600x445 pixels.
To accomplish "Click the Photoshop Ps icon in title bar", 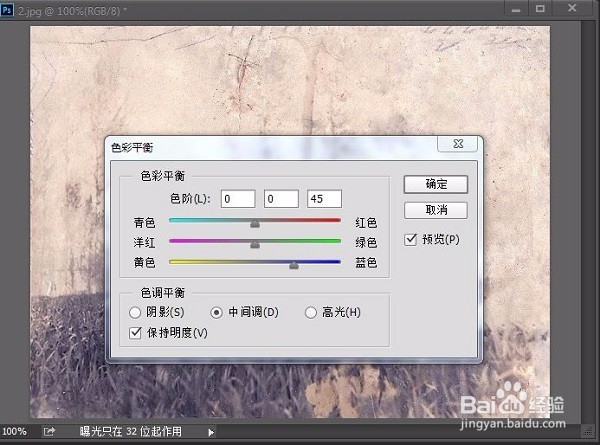I will pyautogui.click(x=7, y=10).
